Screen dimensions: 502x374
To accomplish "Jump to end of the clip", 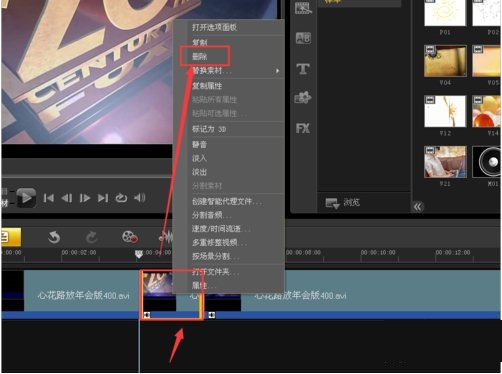I will (103, 198).
